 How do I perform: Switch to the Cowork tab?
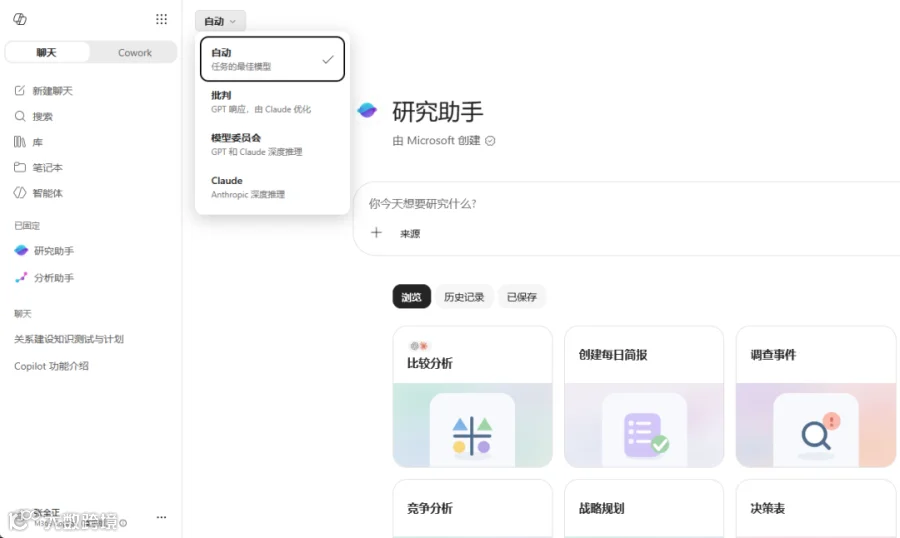point(134,52)
